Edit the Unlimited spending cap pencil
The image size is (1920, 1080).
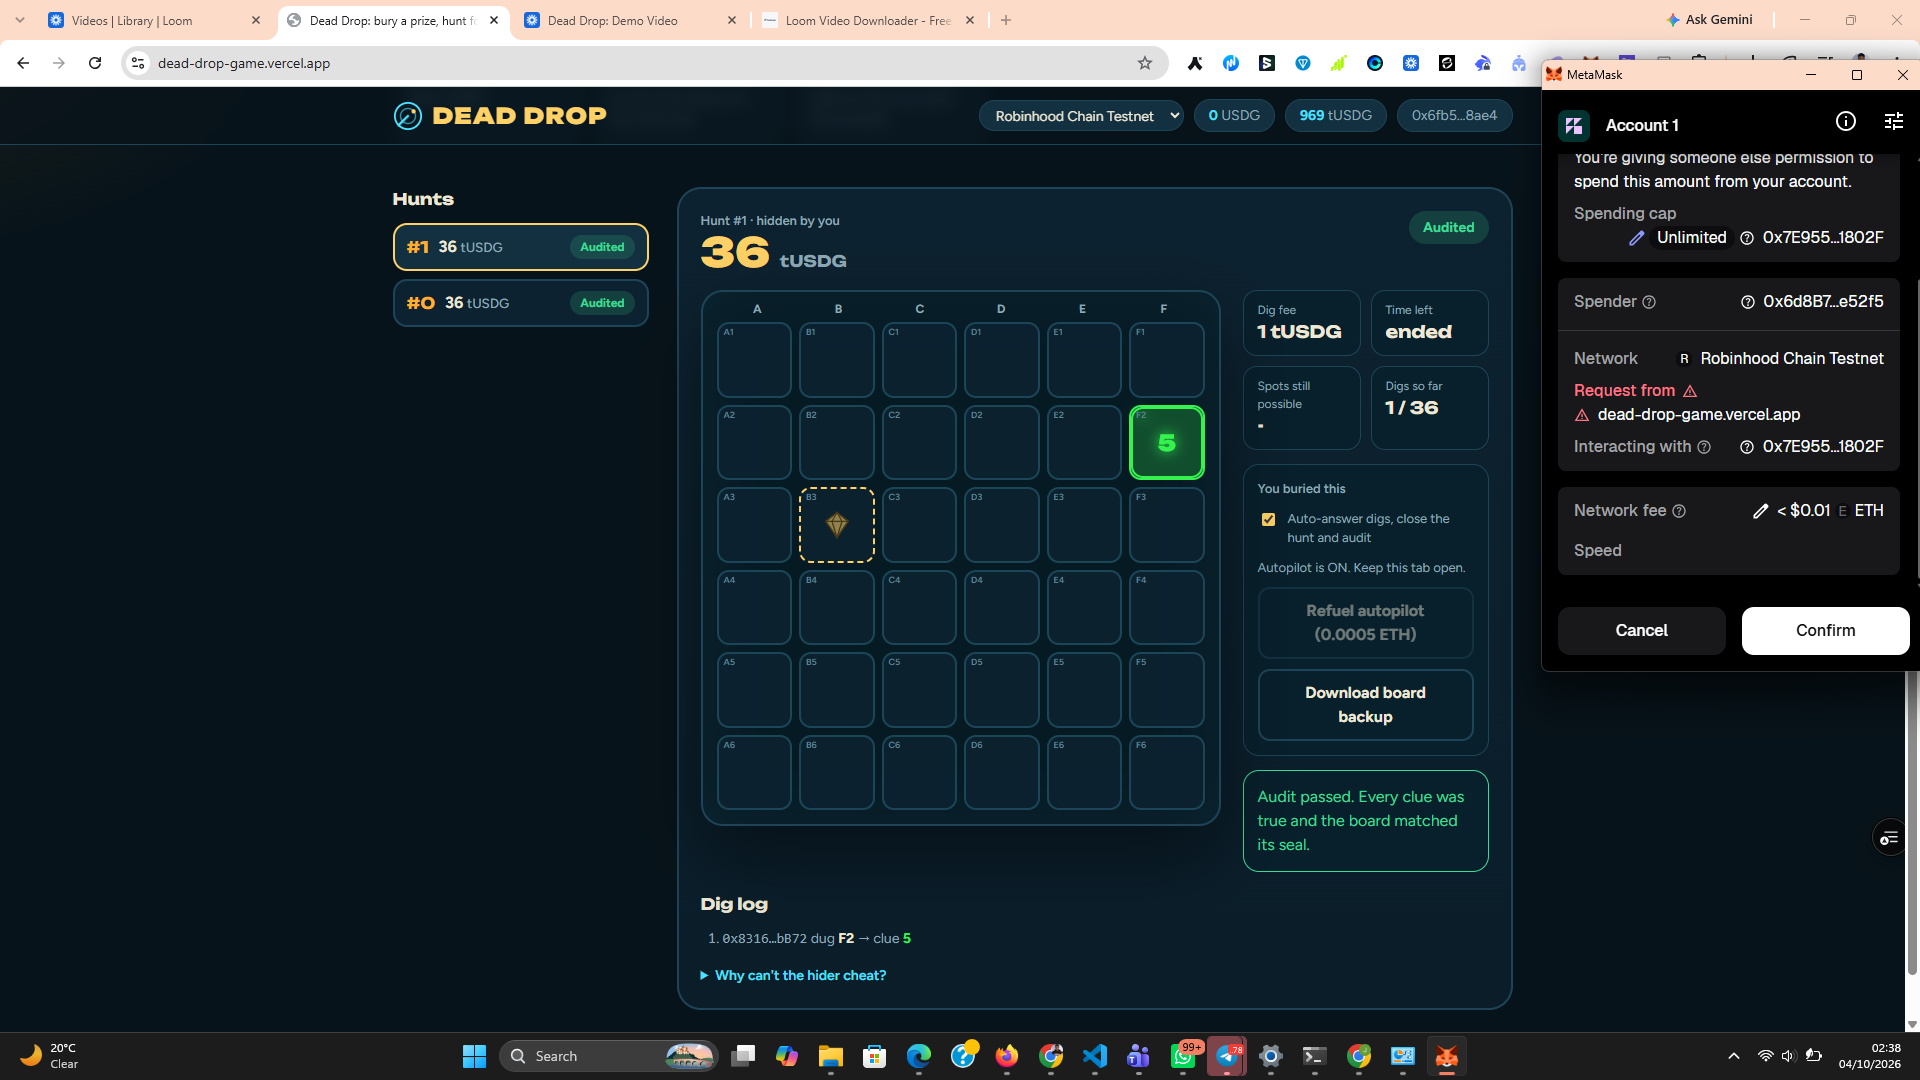click(1636, 238)
